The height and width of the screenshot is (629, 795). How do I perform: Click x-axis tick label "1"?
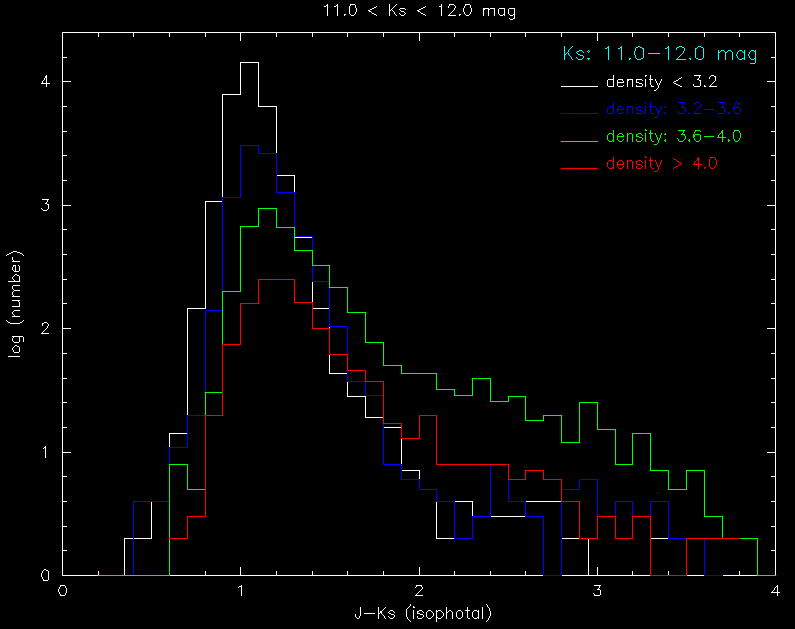pos(241,592)
